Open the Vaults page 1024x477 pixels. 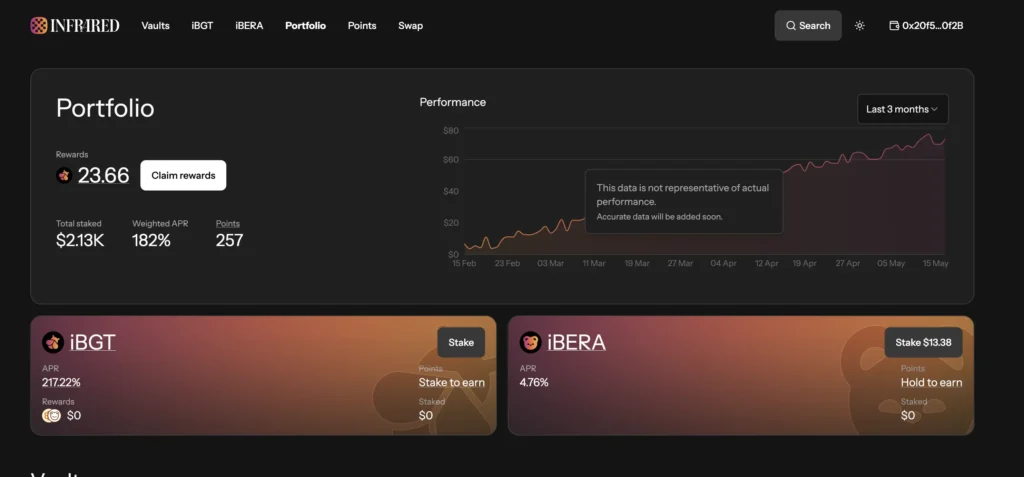[155, 25]
